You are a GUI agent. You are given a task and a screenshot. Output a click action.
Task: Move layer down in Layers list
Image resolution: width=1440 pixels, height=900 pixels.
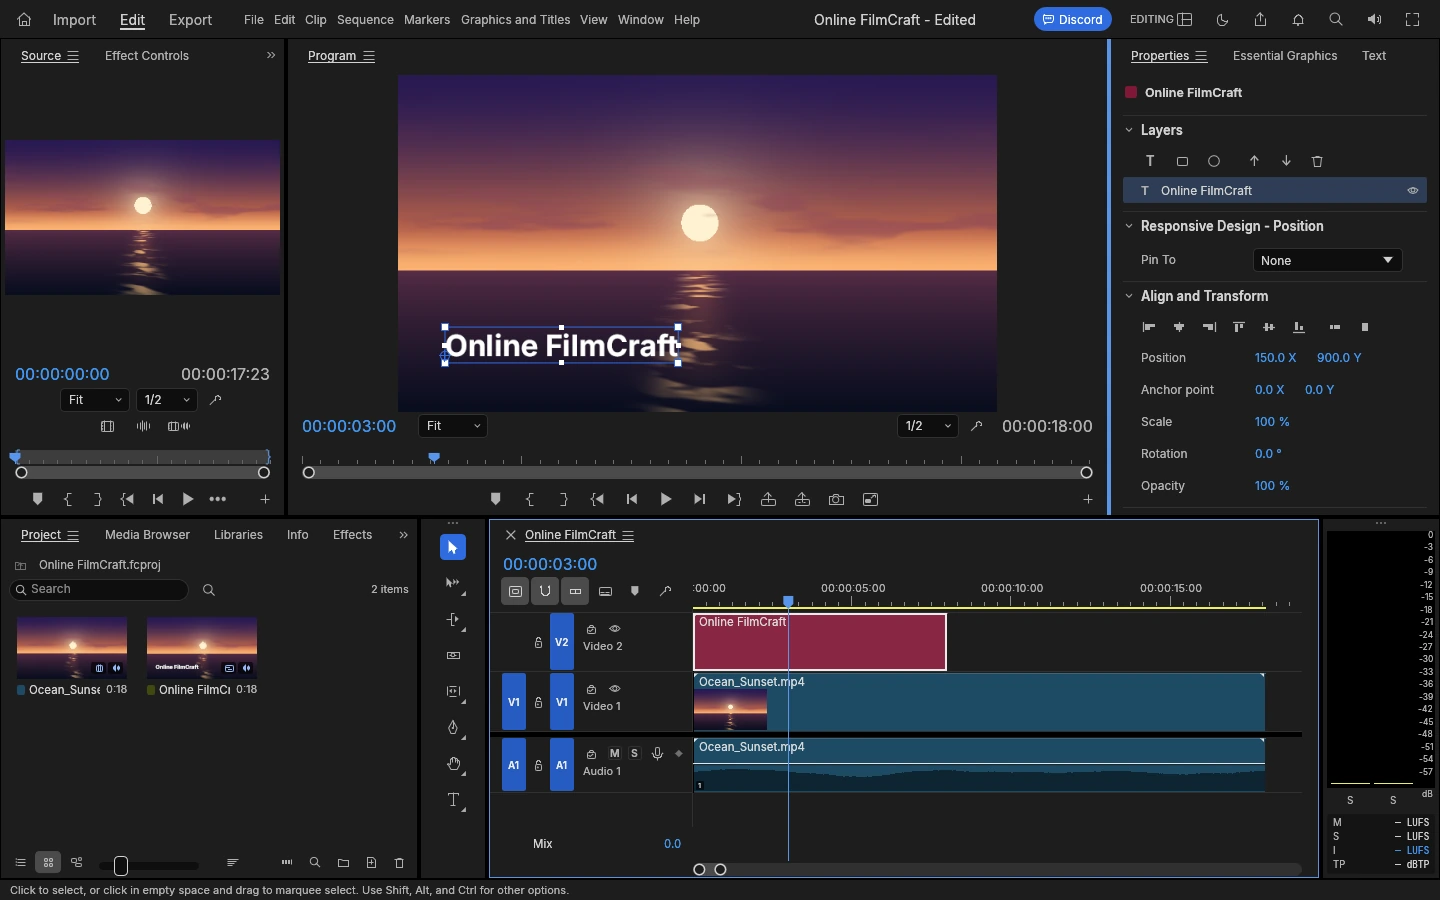coord(1287,161)
